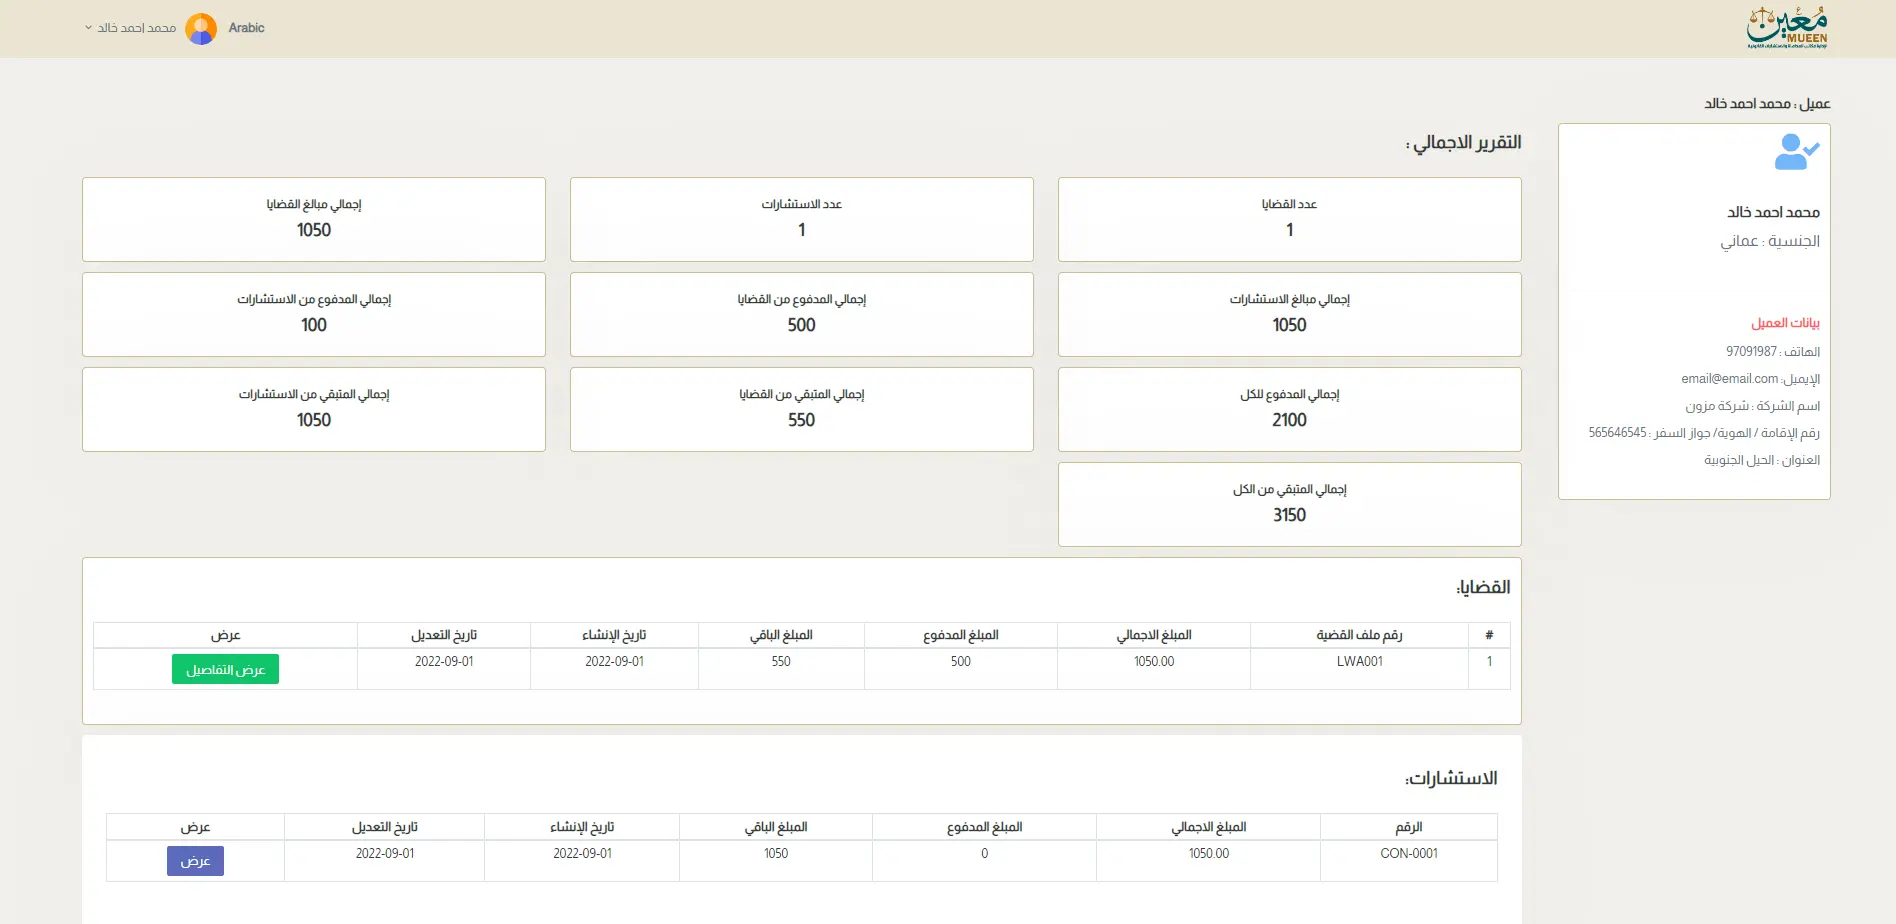The height and width of the screenshot is (924, 1896).
Task: Click تاريخ الإنشاء header in the cases table
Action: click(x=614, y=635)
